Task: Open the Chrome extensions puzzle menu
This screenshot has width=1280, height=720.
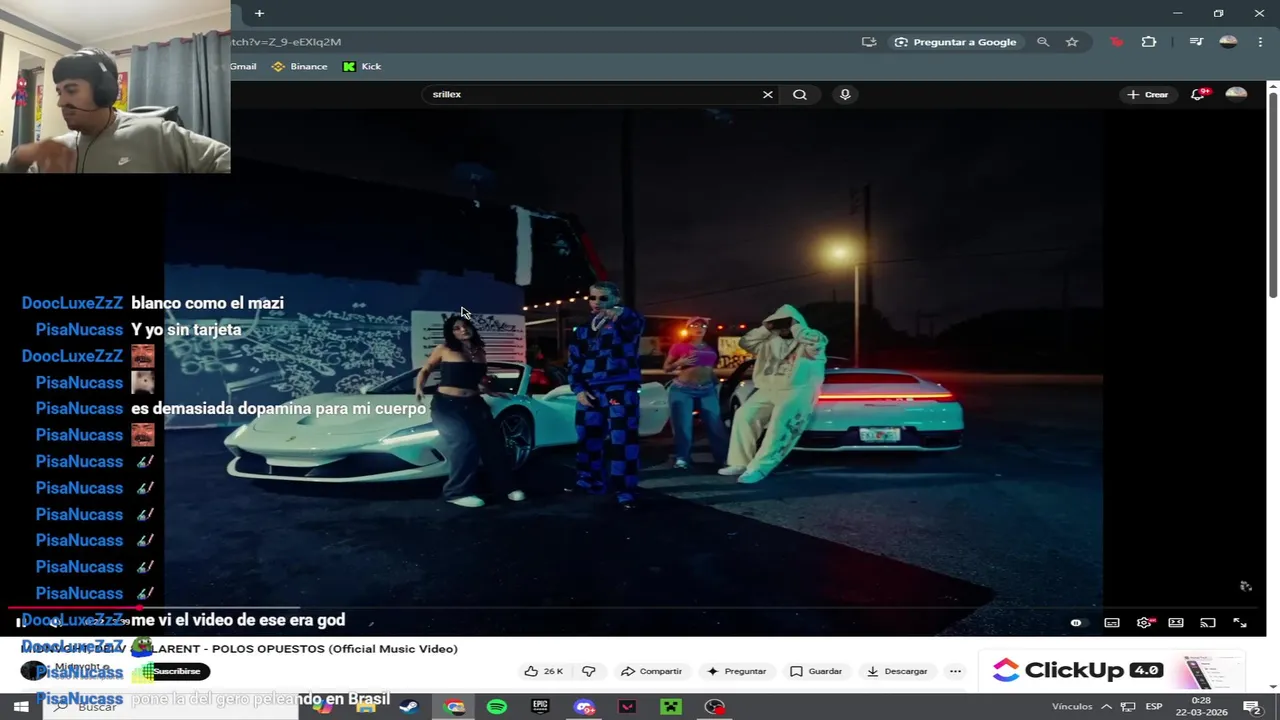Action: point(1149,42)
